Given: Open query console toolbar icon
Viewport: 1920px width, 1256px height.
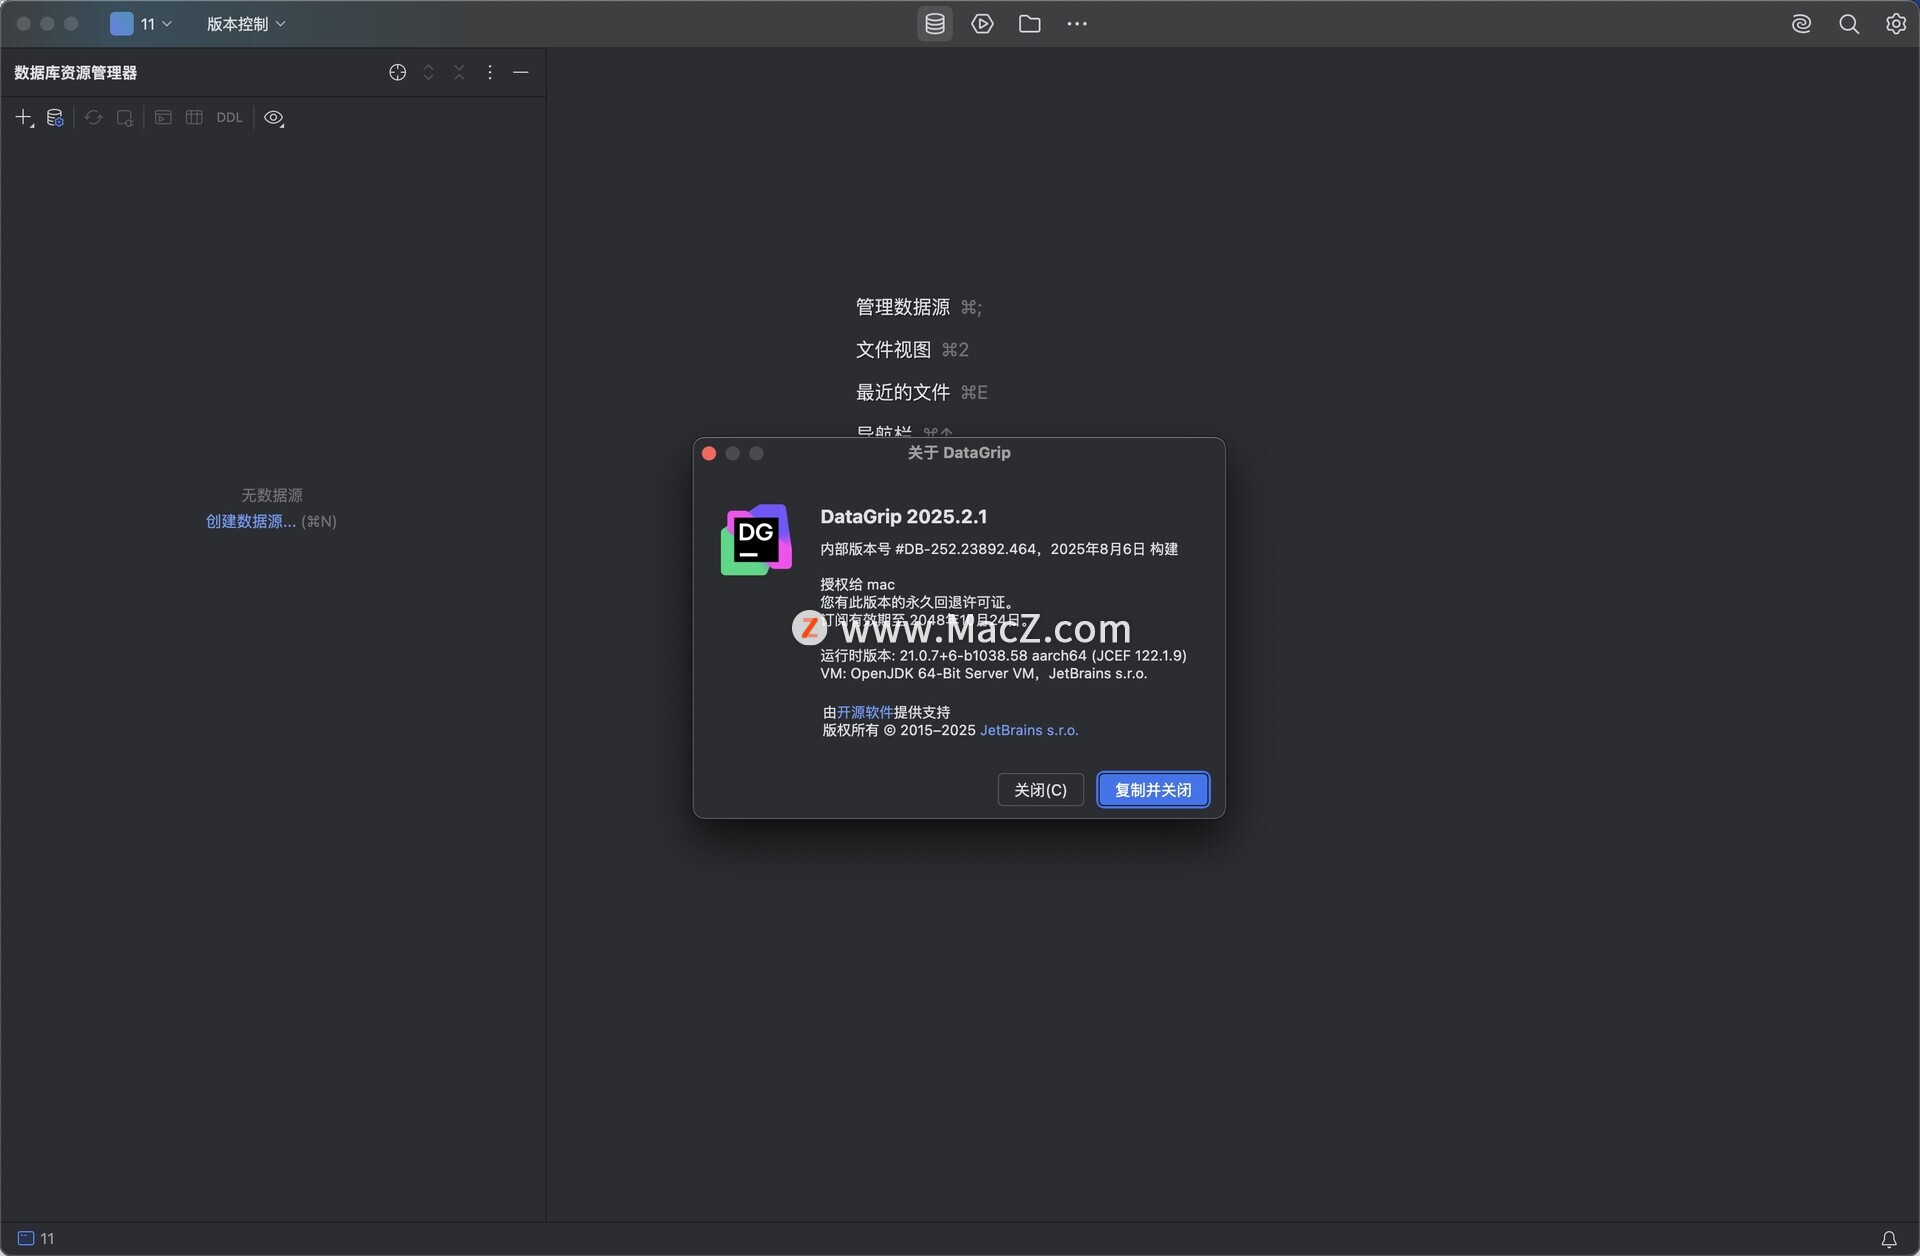Looking at the screenshot, I should click(163, 118).
